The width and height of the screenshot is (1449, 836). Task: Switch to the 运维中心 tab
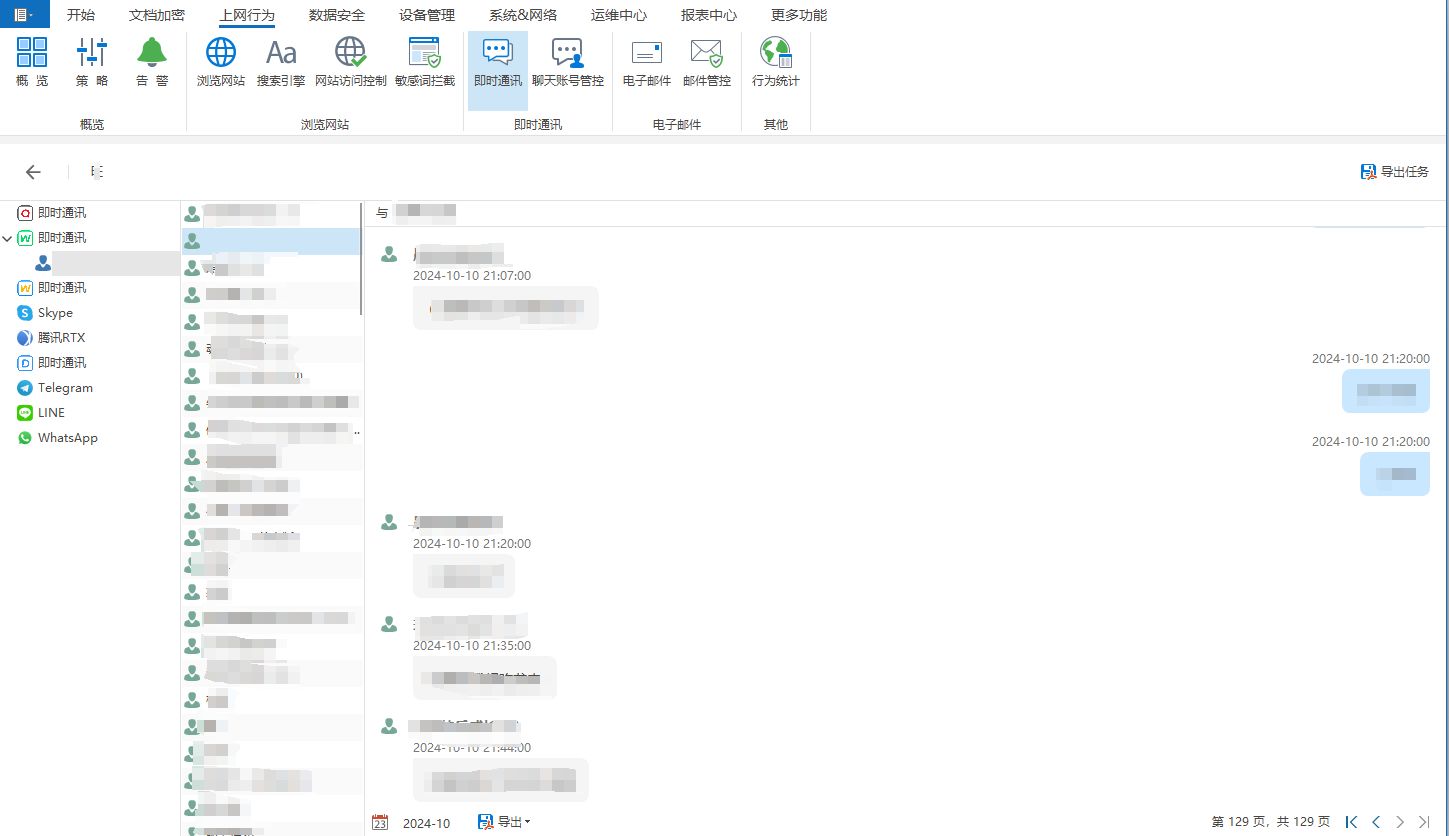click(x=619, y=15)
